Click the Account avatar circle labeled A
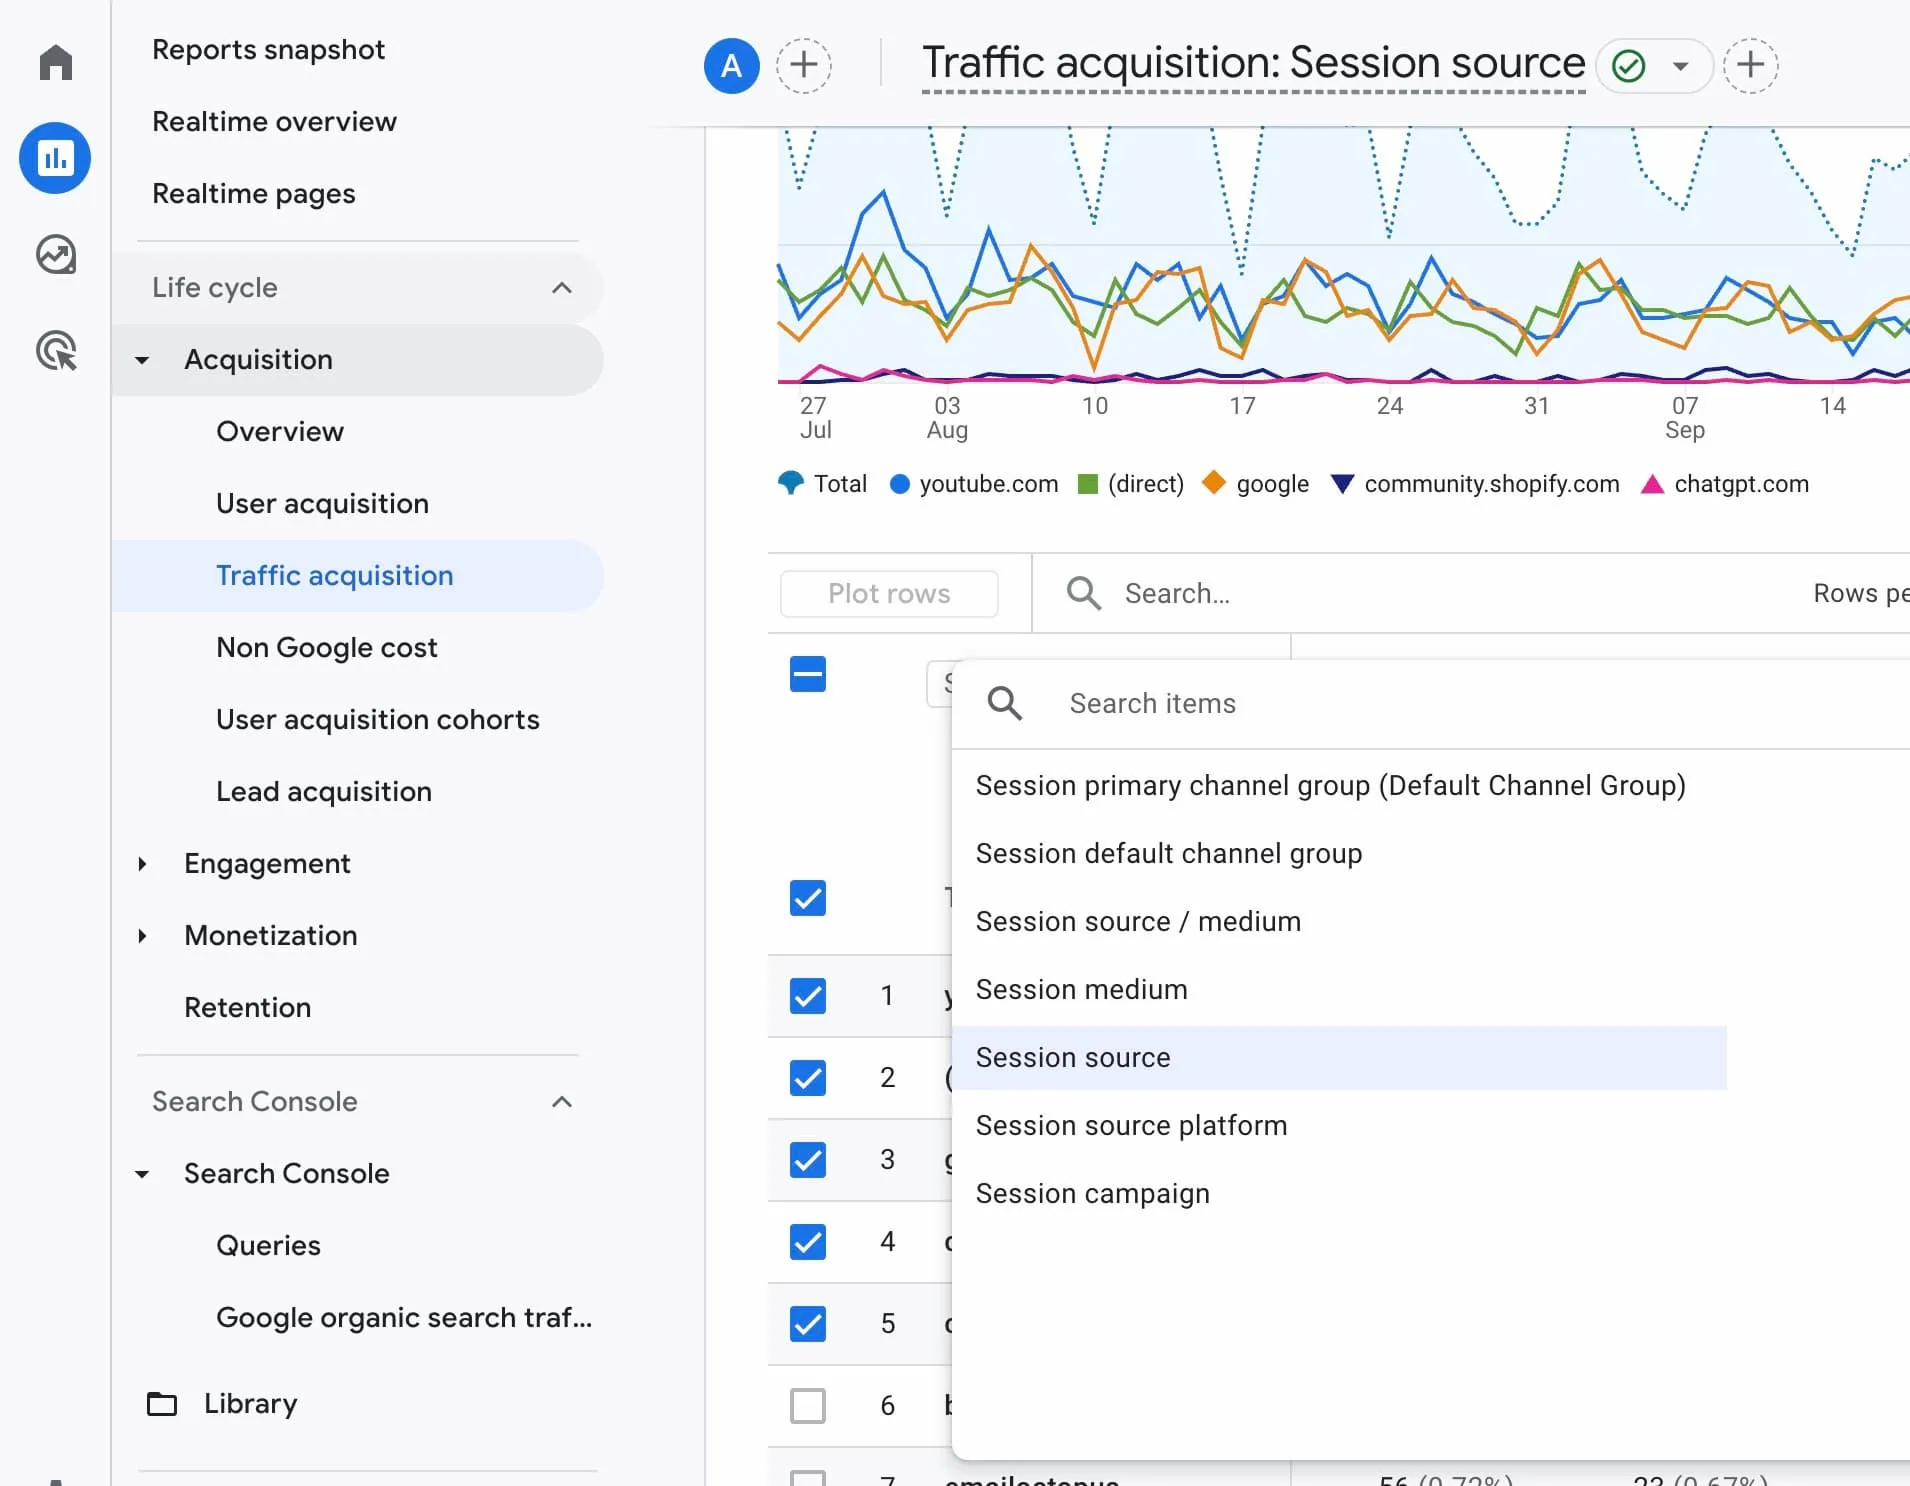 [731, 65]
